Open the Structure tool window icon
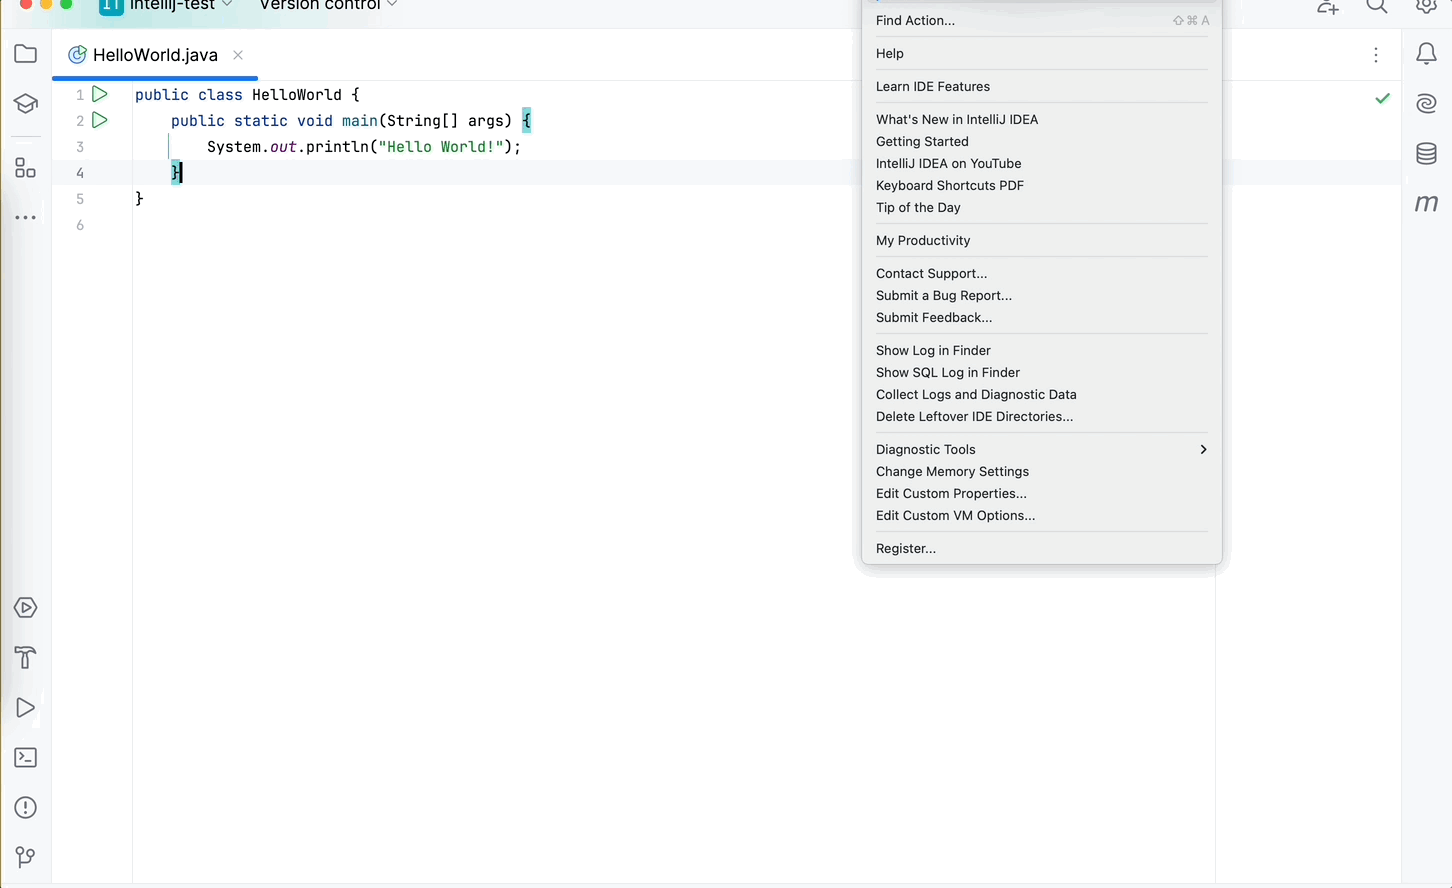 pyautogui.click(x=26, y=168)
